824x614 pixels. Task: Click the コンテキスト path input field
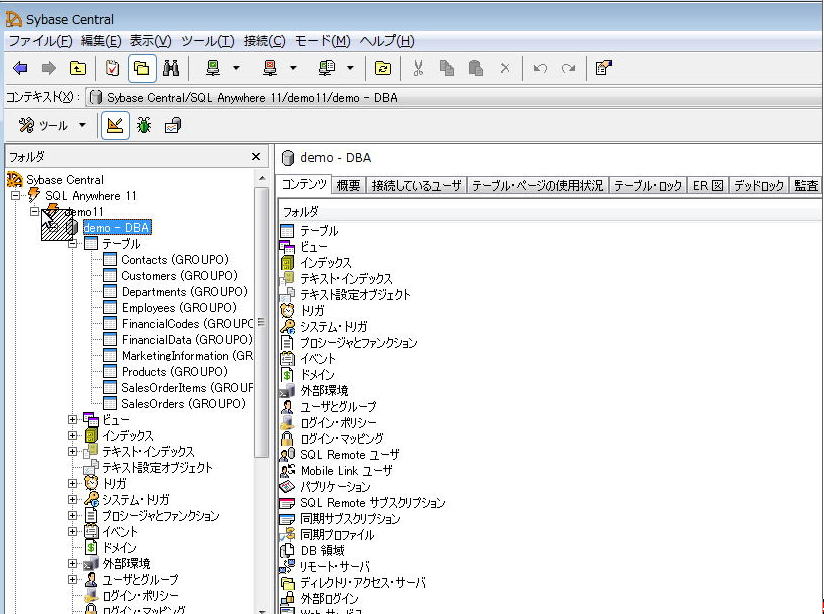point(450,97)
